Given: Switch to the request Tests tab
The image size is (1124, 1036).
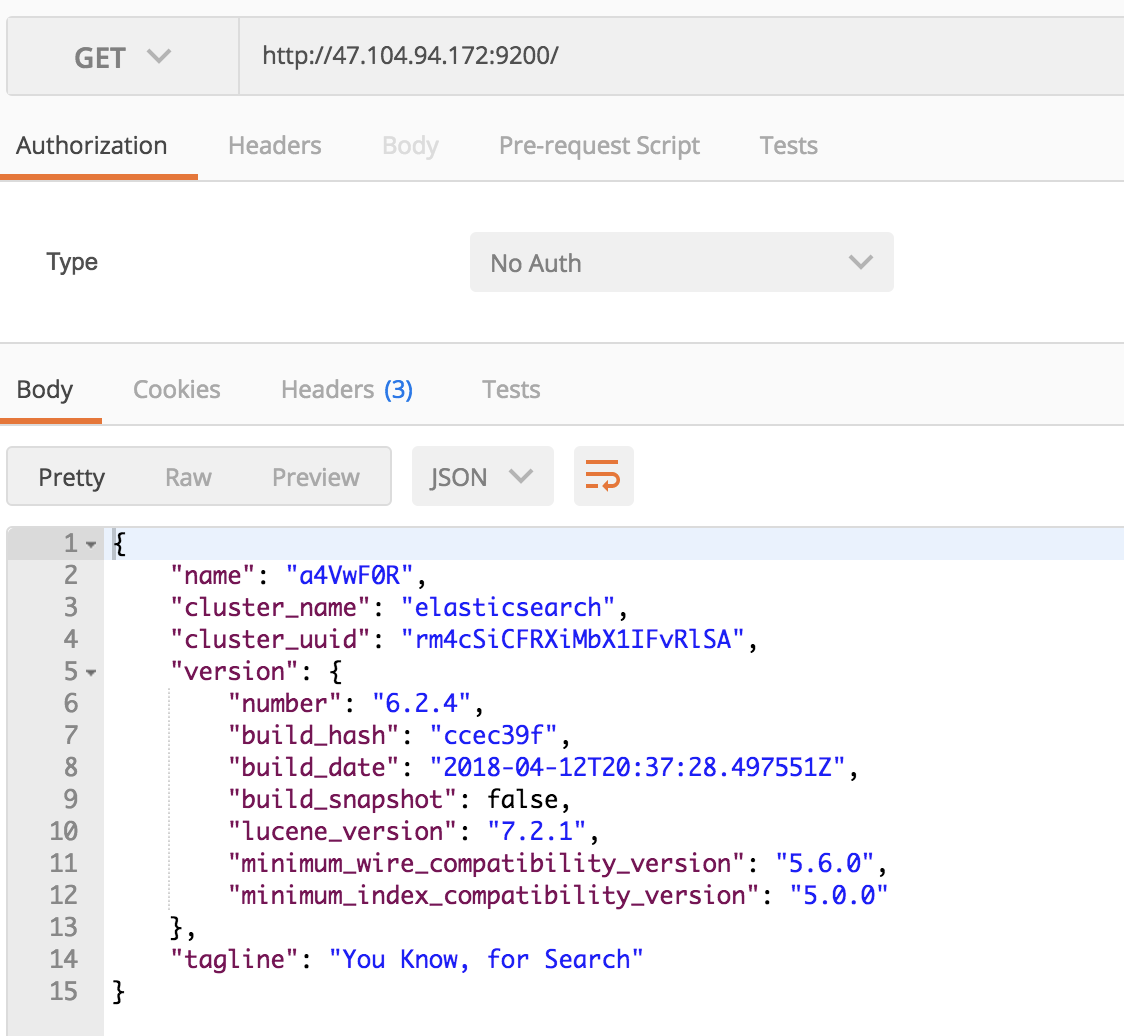Looking at the screenshot, I should [788, 146].
